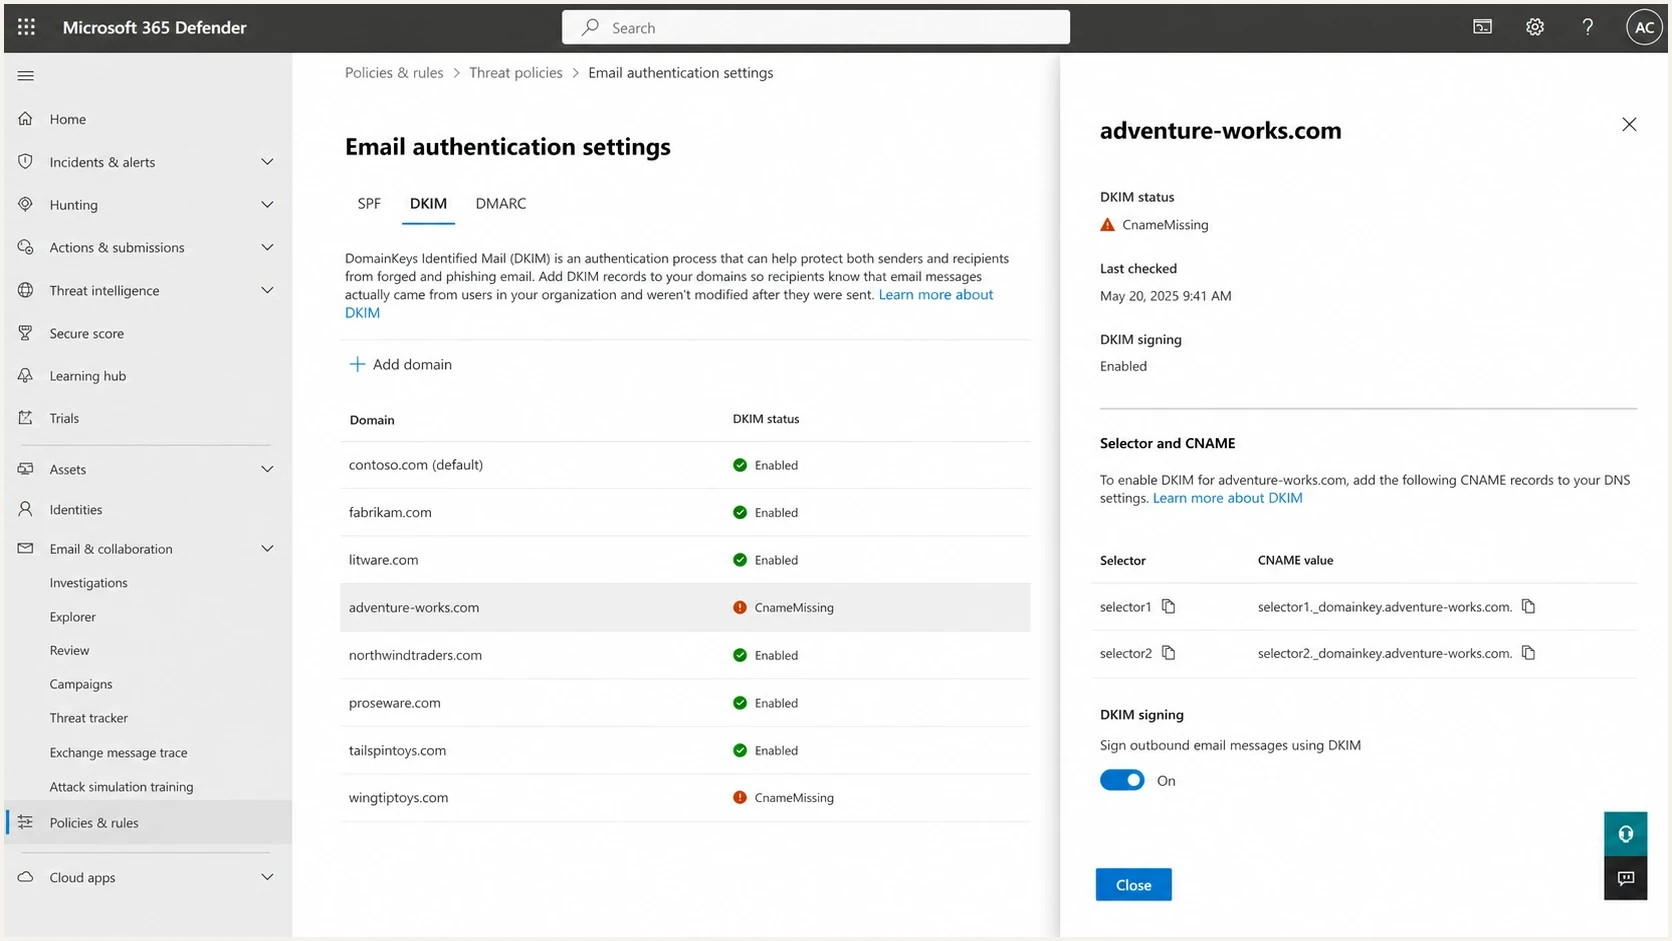Select the contoso.com (default) row
Viewport: 1672px width, 941px height.
[x=685, y=465]
